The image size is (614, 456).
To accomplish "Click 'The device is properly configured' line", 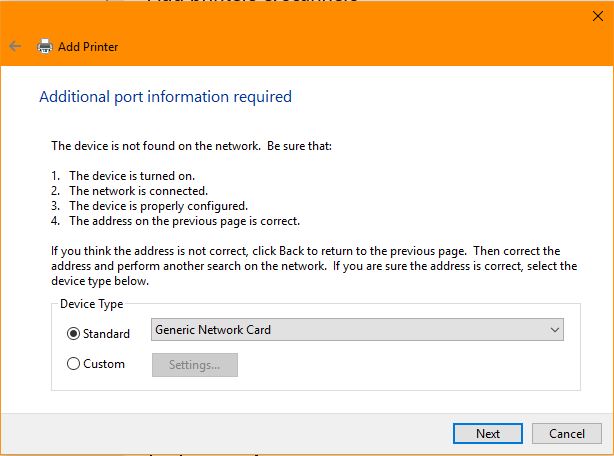I will (x=158, y=206).
